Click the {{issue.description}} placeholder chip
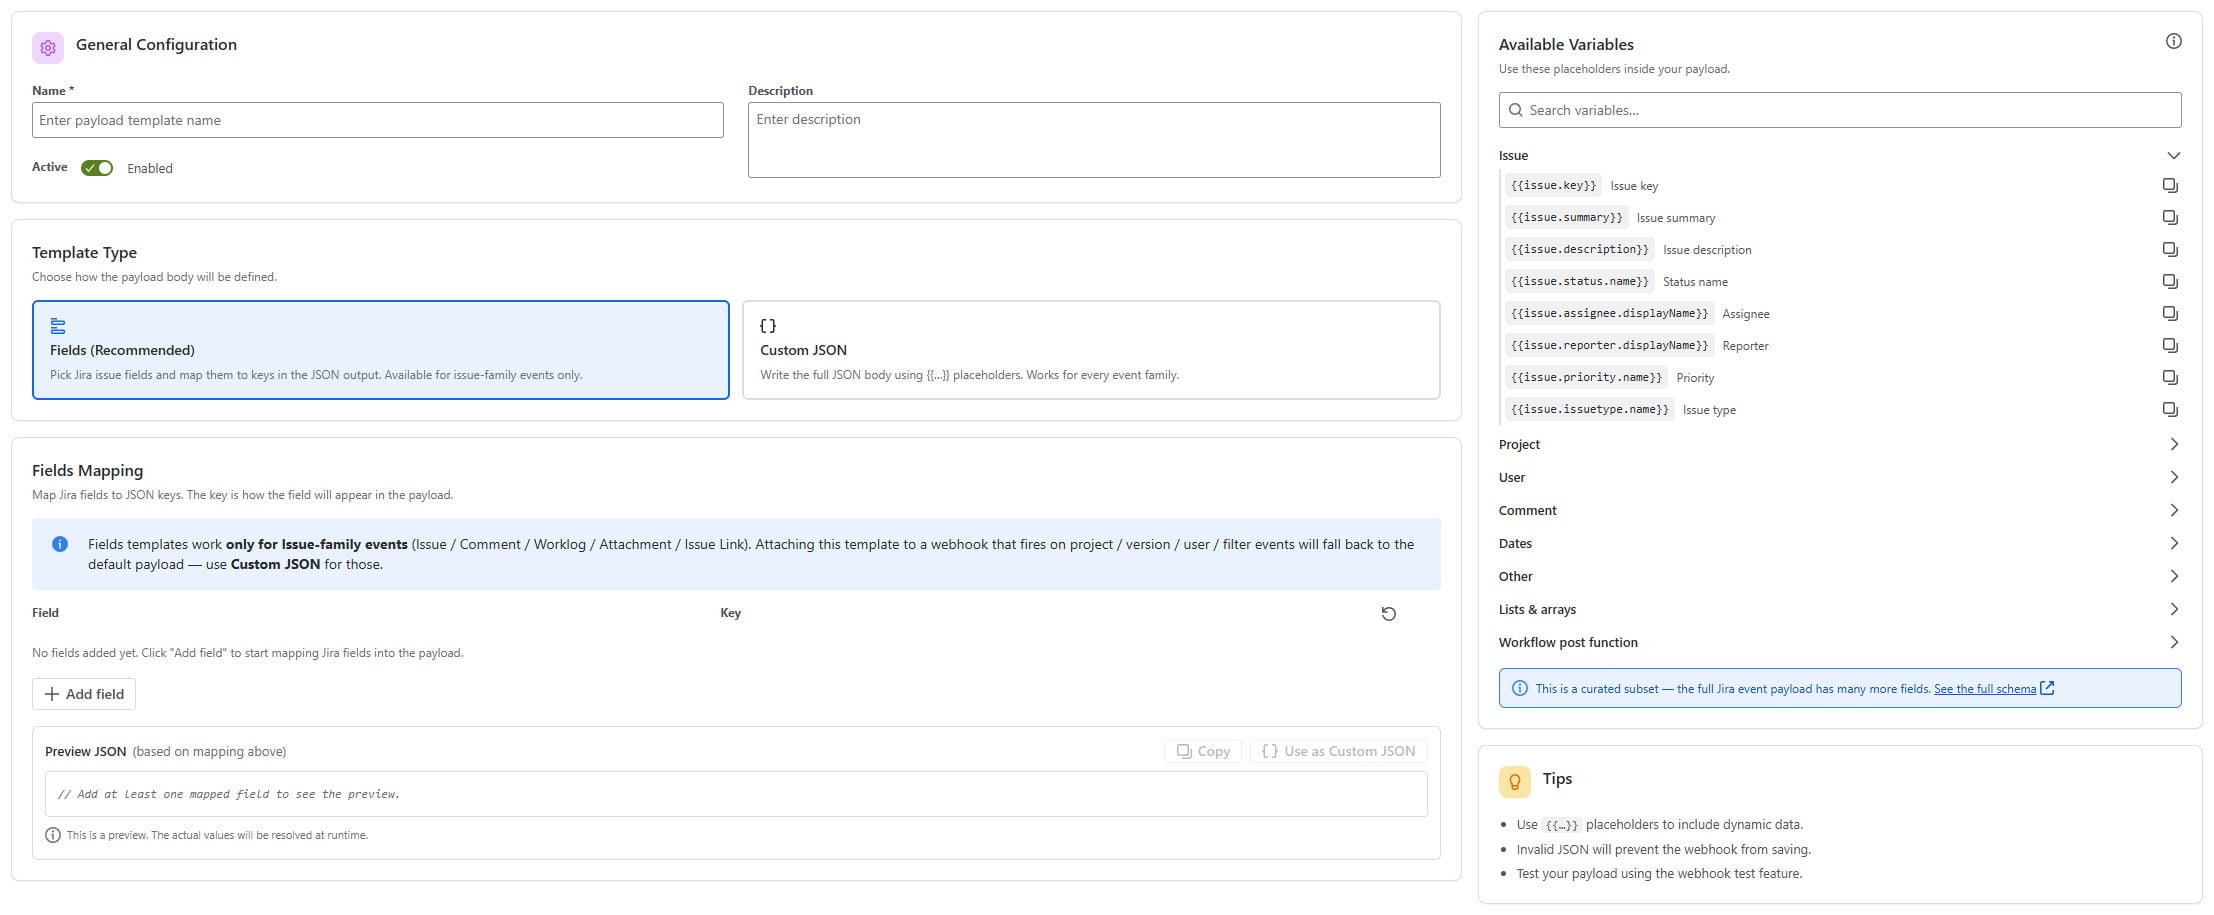This screenshot has width=2214, height=915. click(1580, 250)
